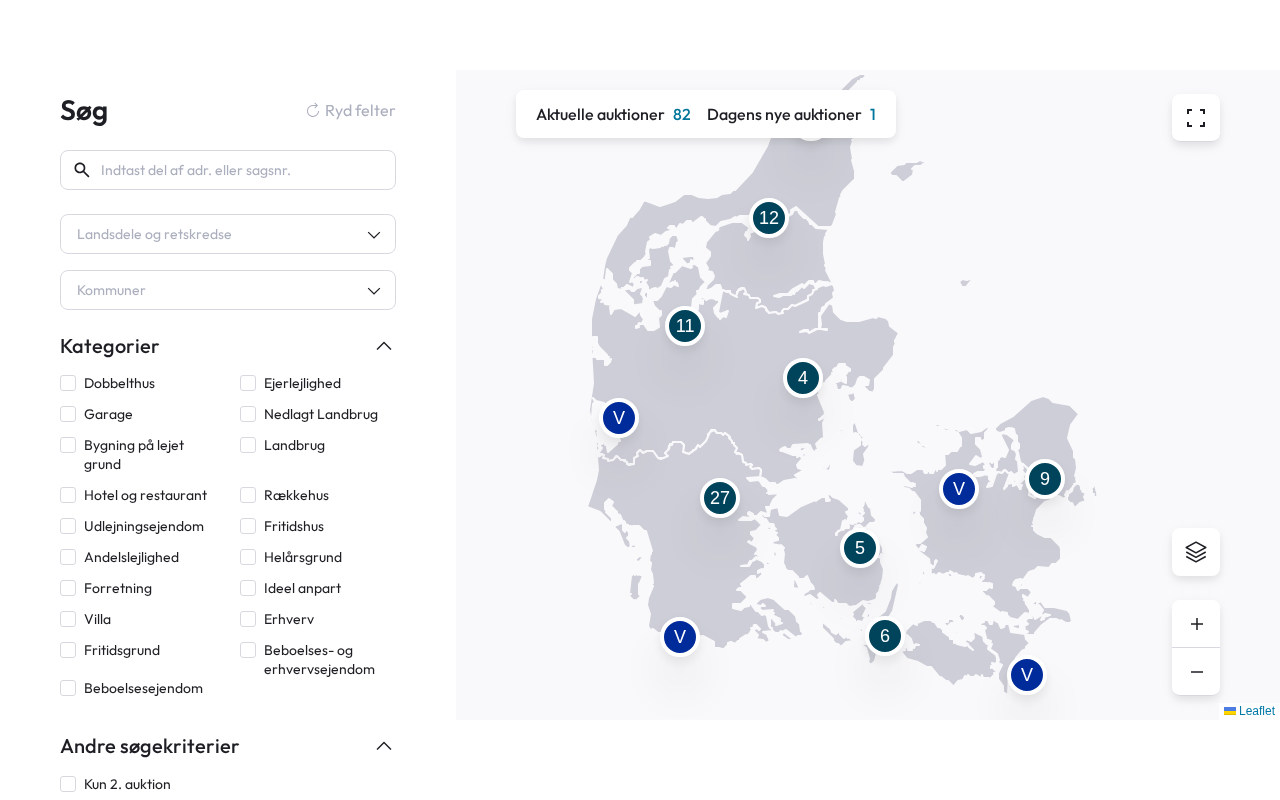This screenshot has width=1280, height=800.
Task: Click the search magnifier icon
Action: tap(82, 170)
